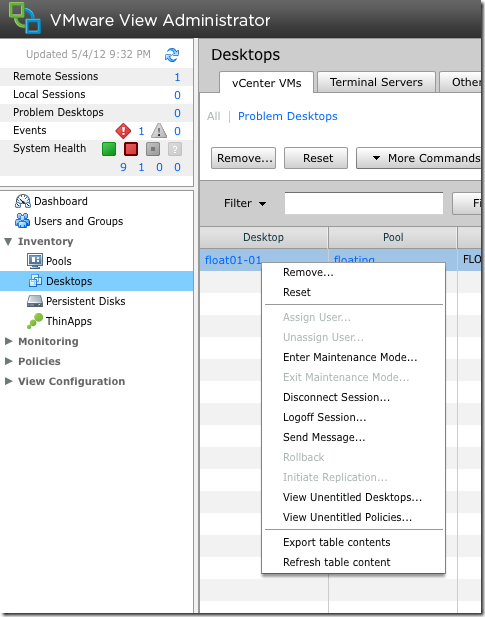This screenshot has height=617, width=485.
Task: Click the filter text input field
Action: coord(364,203)
